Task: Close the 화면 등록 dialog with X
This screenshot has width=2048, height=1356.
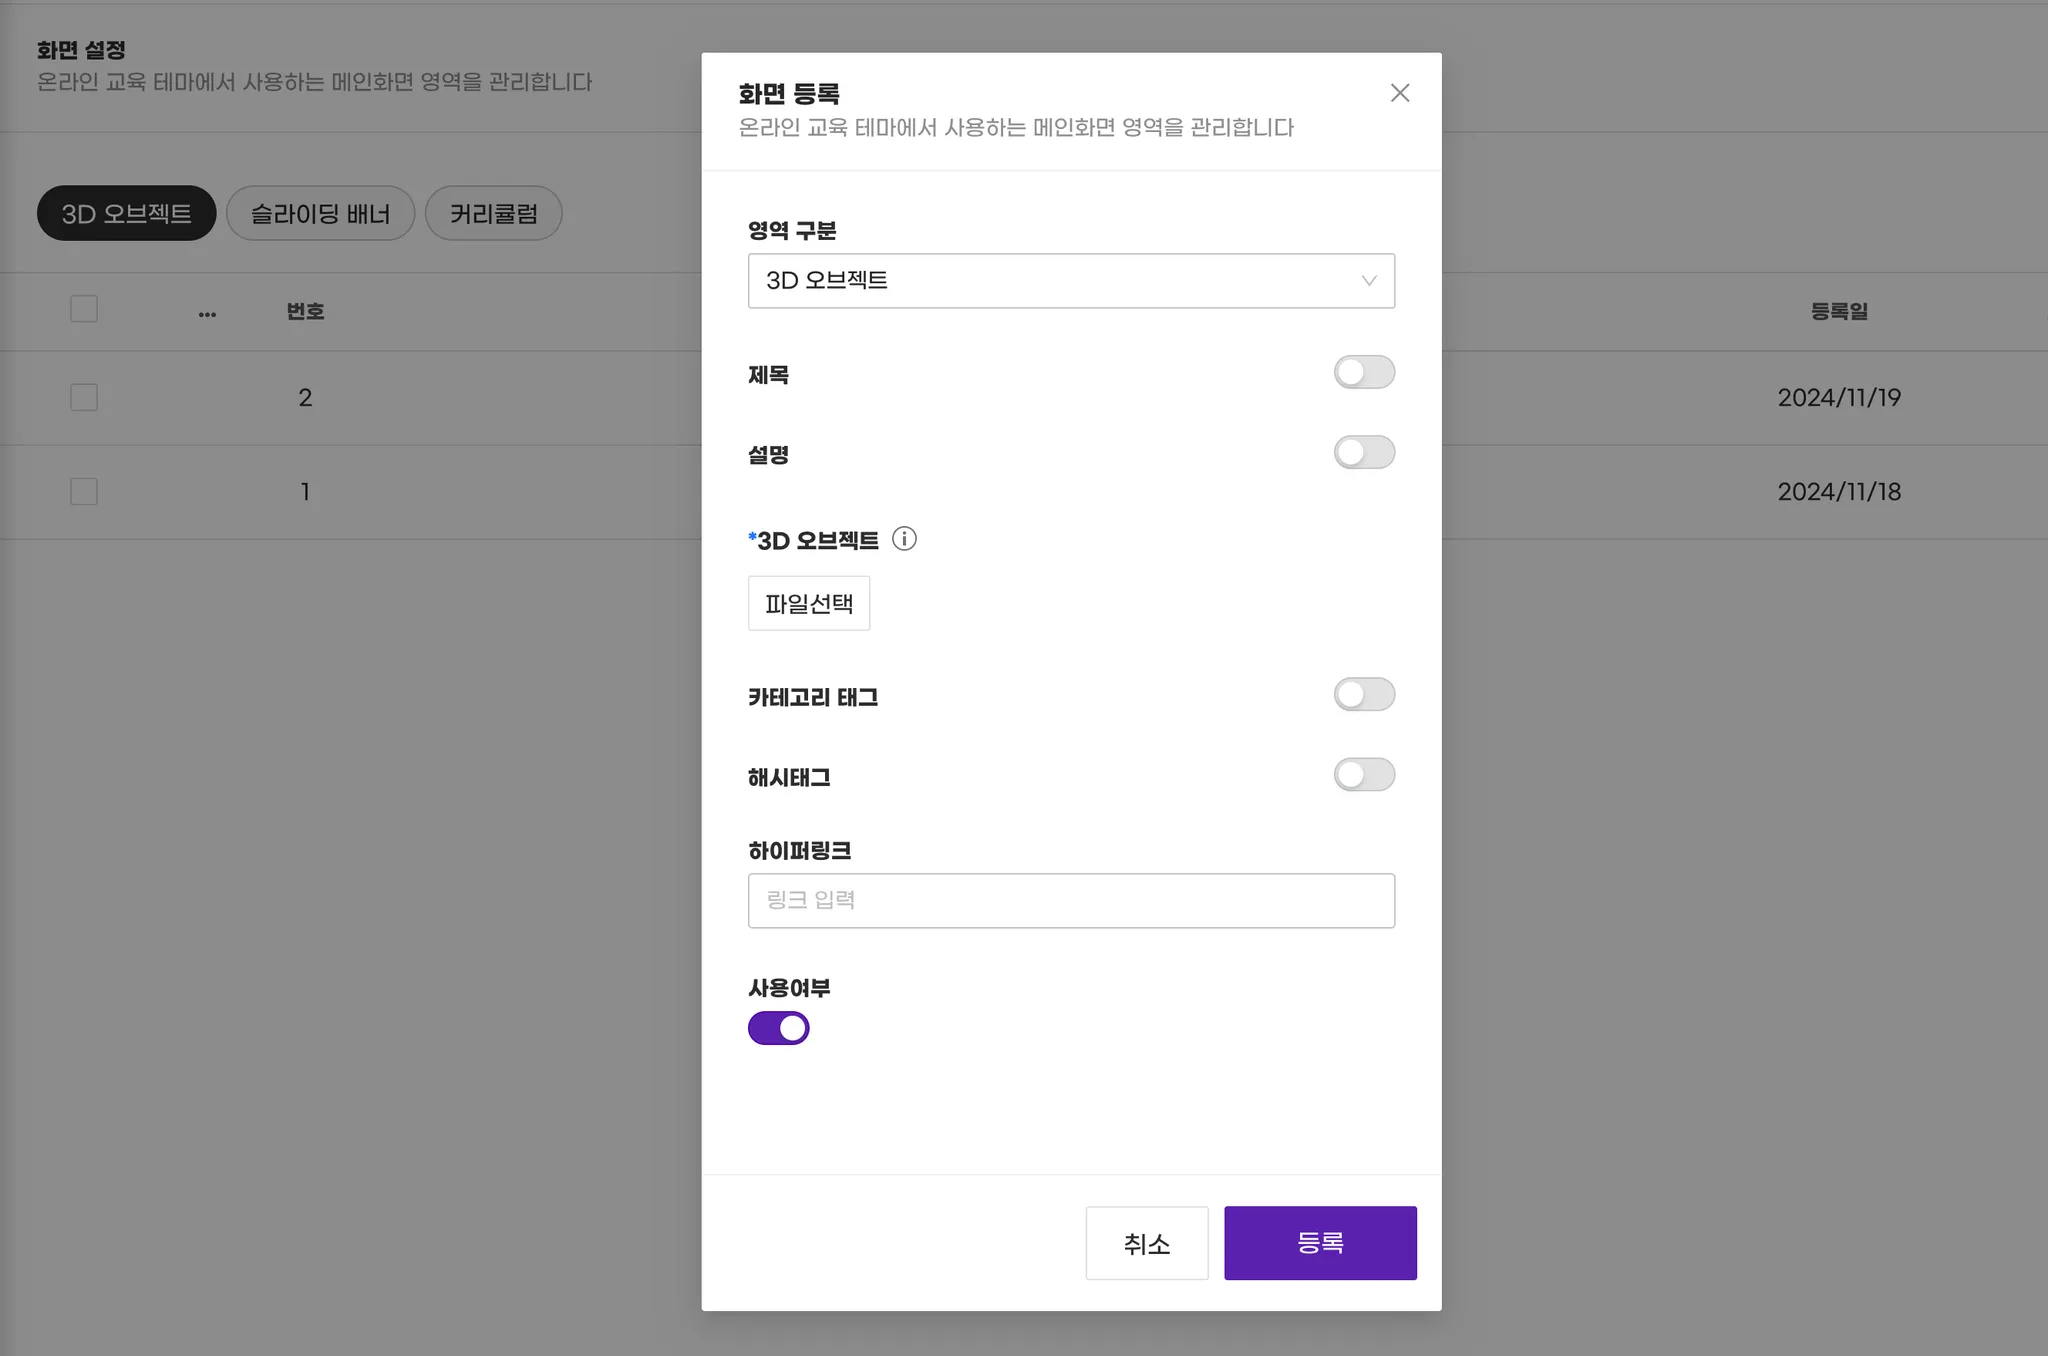Action: tap(1399, 93)
